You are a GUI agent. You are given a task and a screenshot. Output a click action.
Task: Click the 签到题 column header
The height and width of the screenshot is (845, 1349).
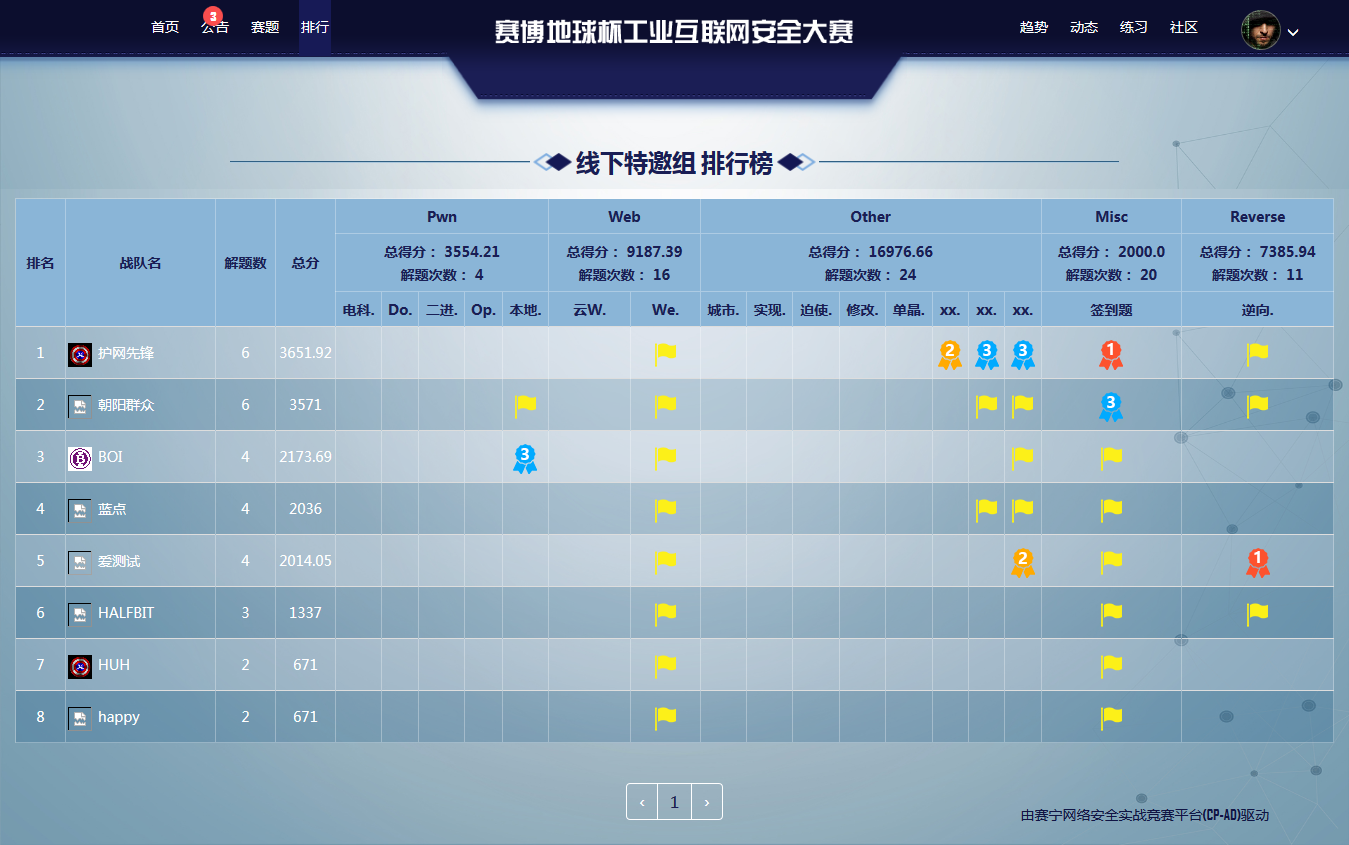[x=1111, y=310]
